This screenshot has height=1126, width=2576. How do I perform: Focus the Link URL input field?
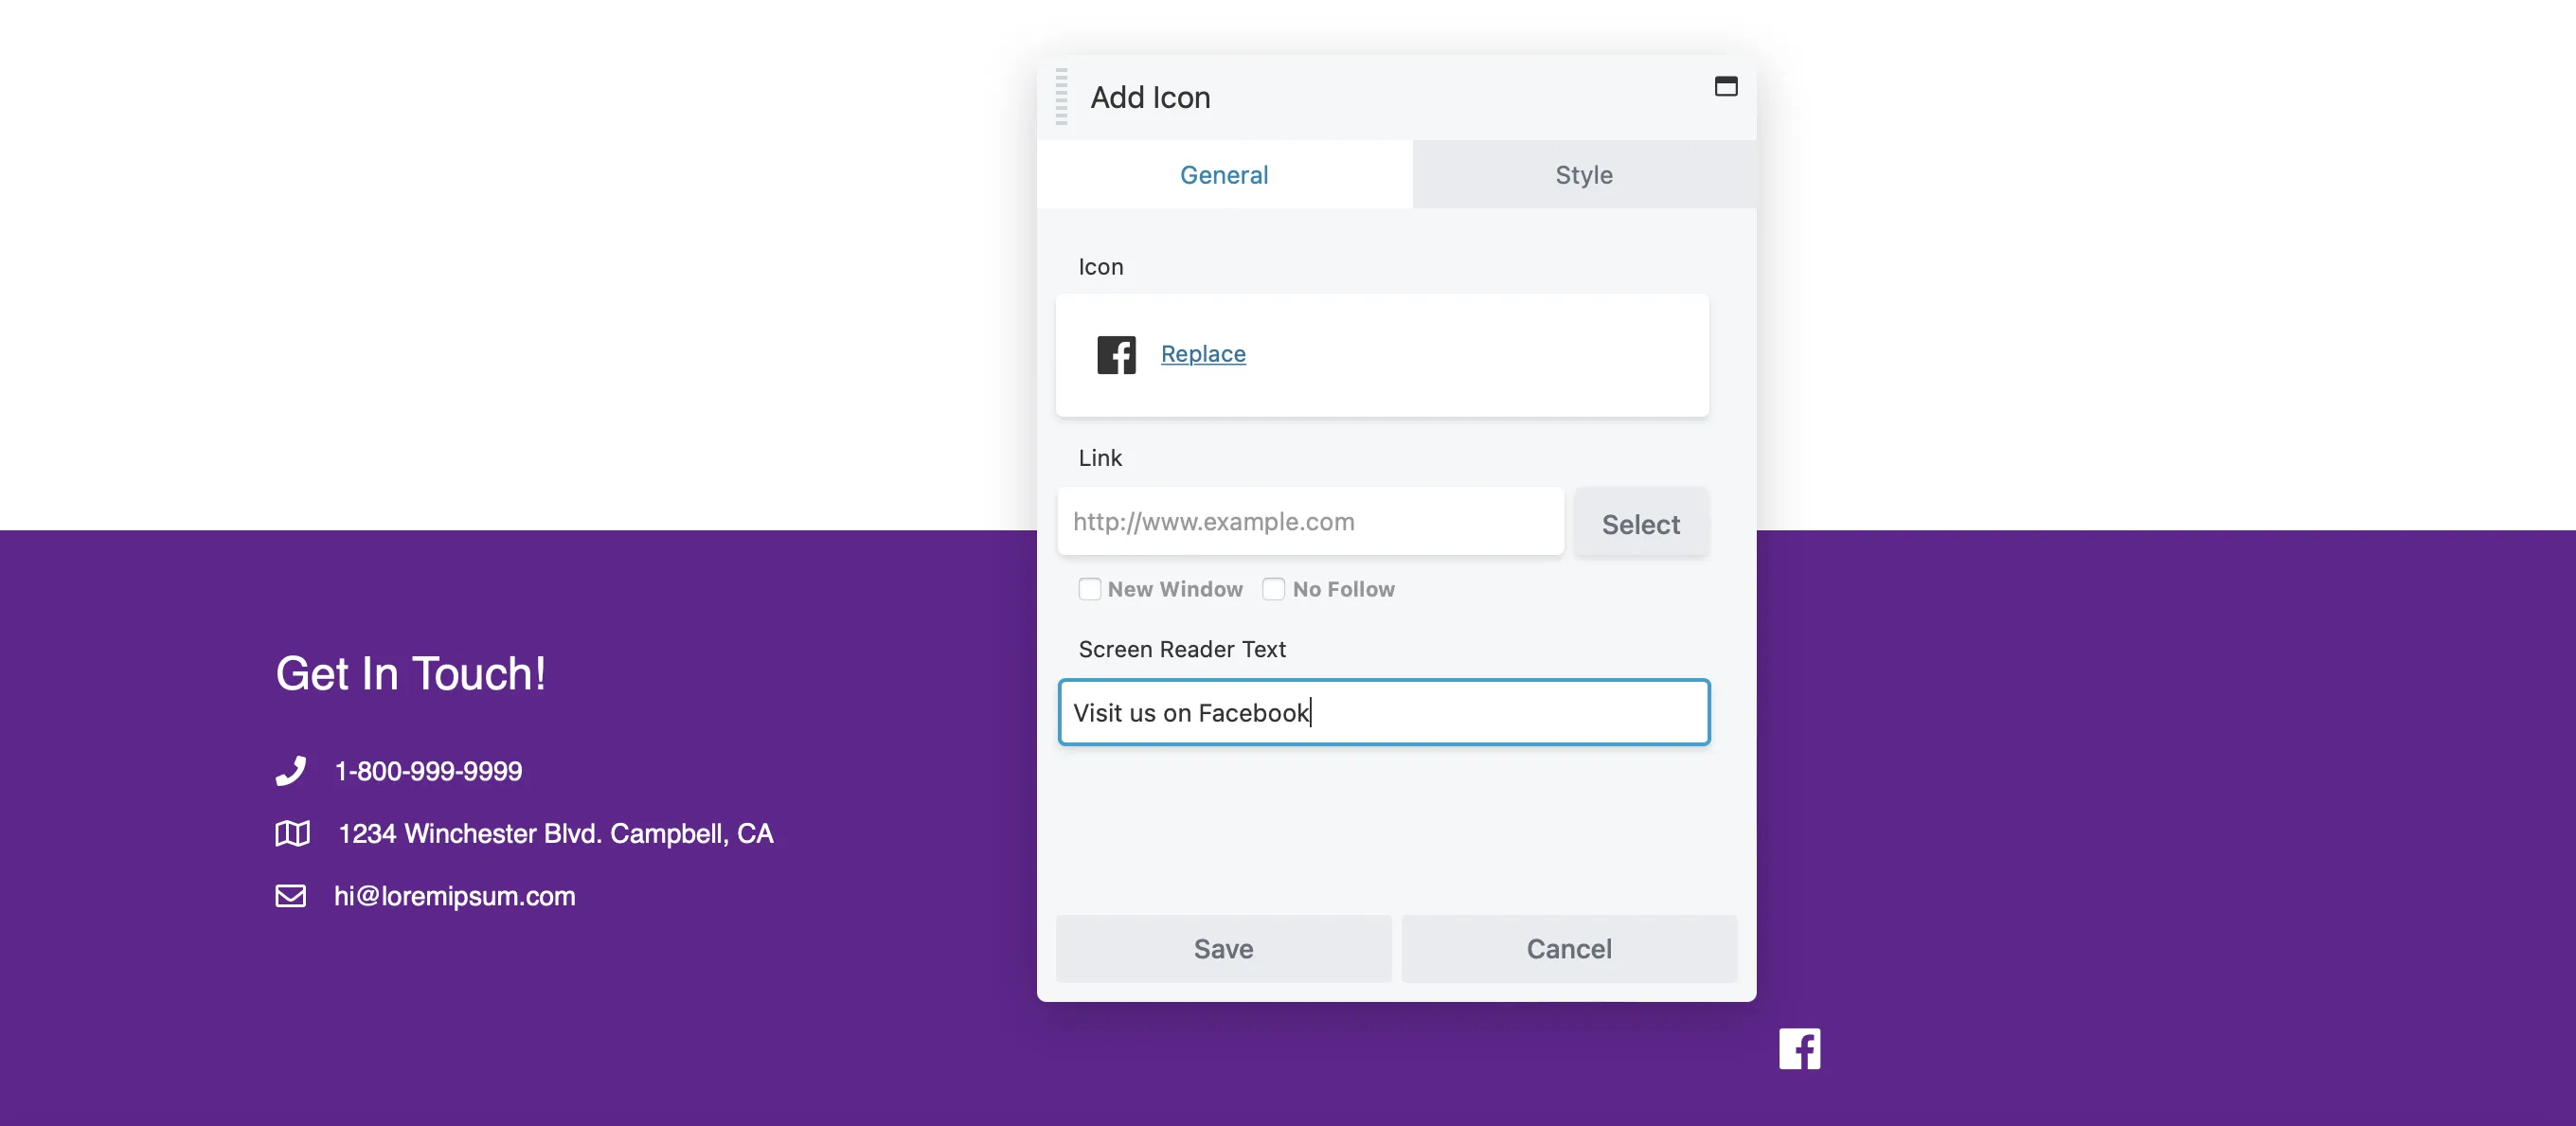[x=1310, y=521]
